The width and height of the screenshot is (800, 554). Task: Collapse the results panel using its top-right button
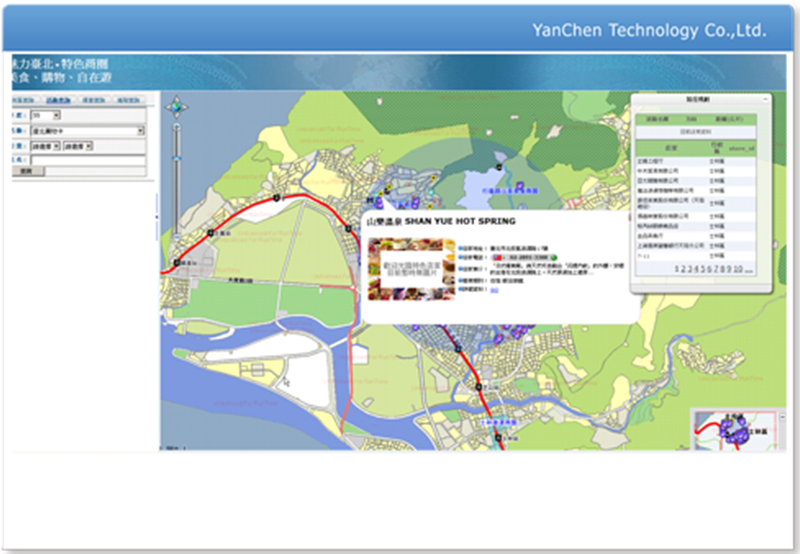point(764,98)
